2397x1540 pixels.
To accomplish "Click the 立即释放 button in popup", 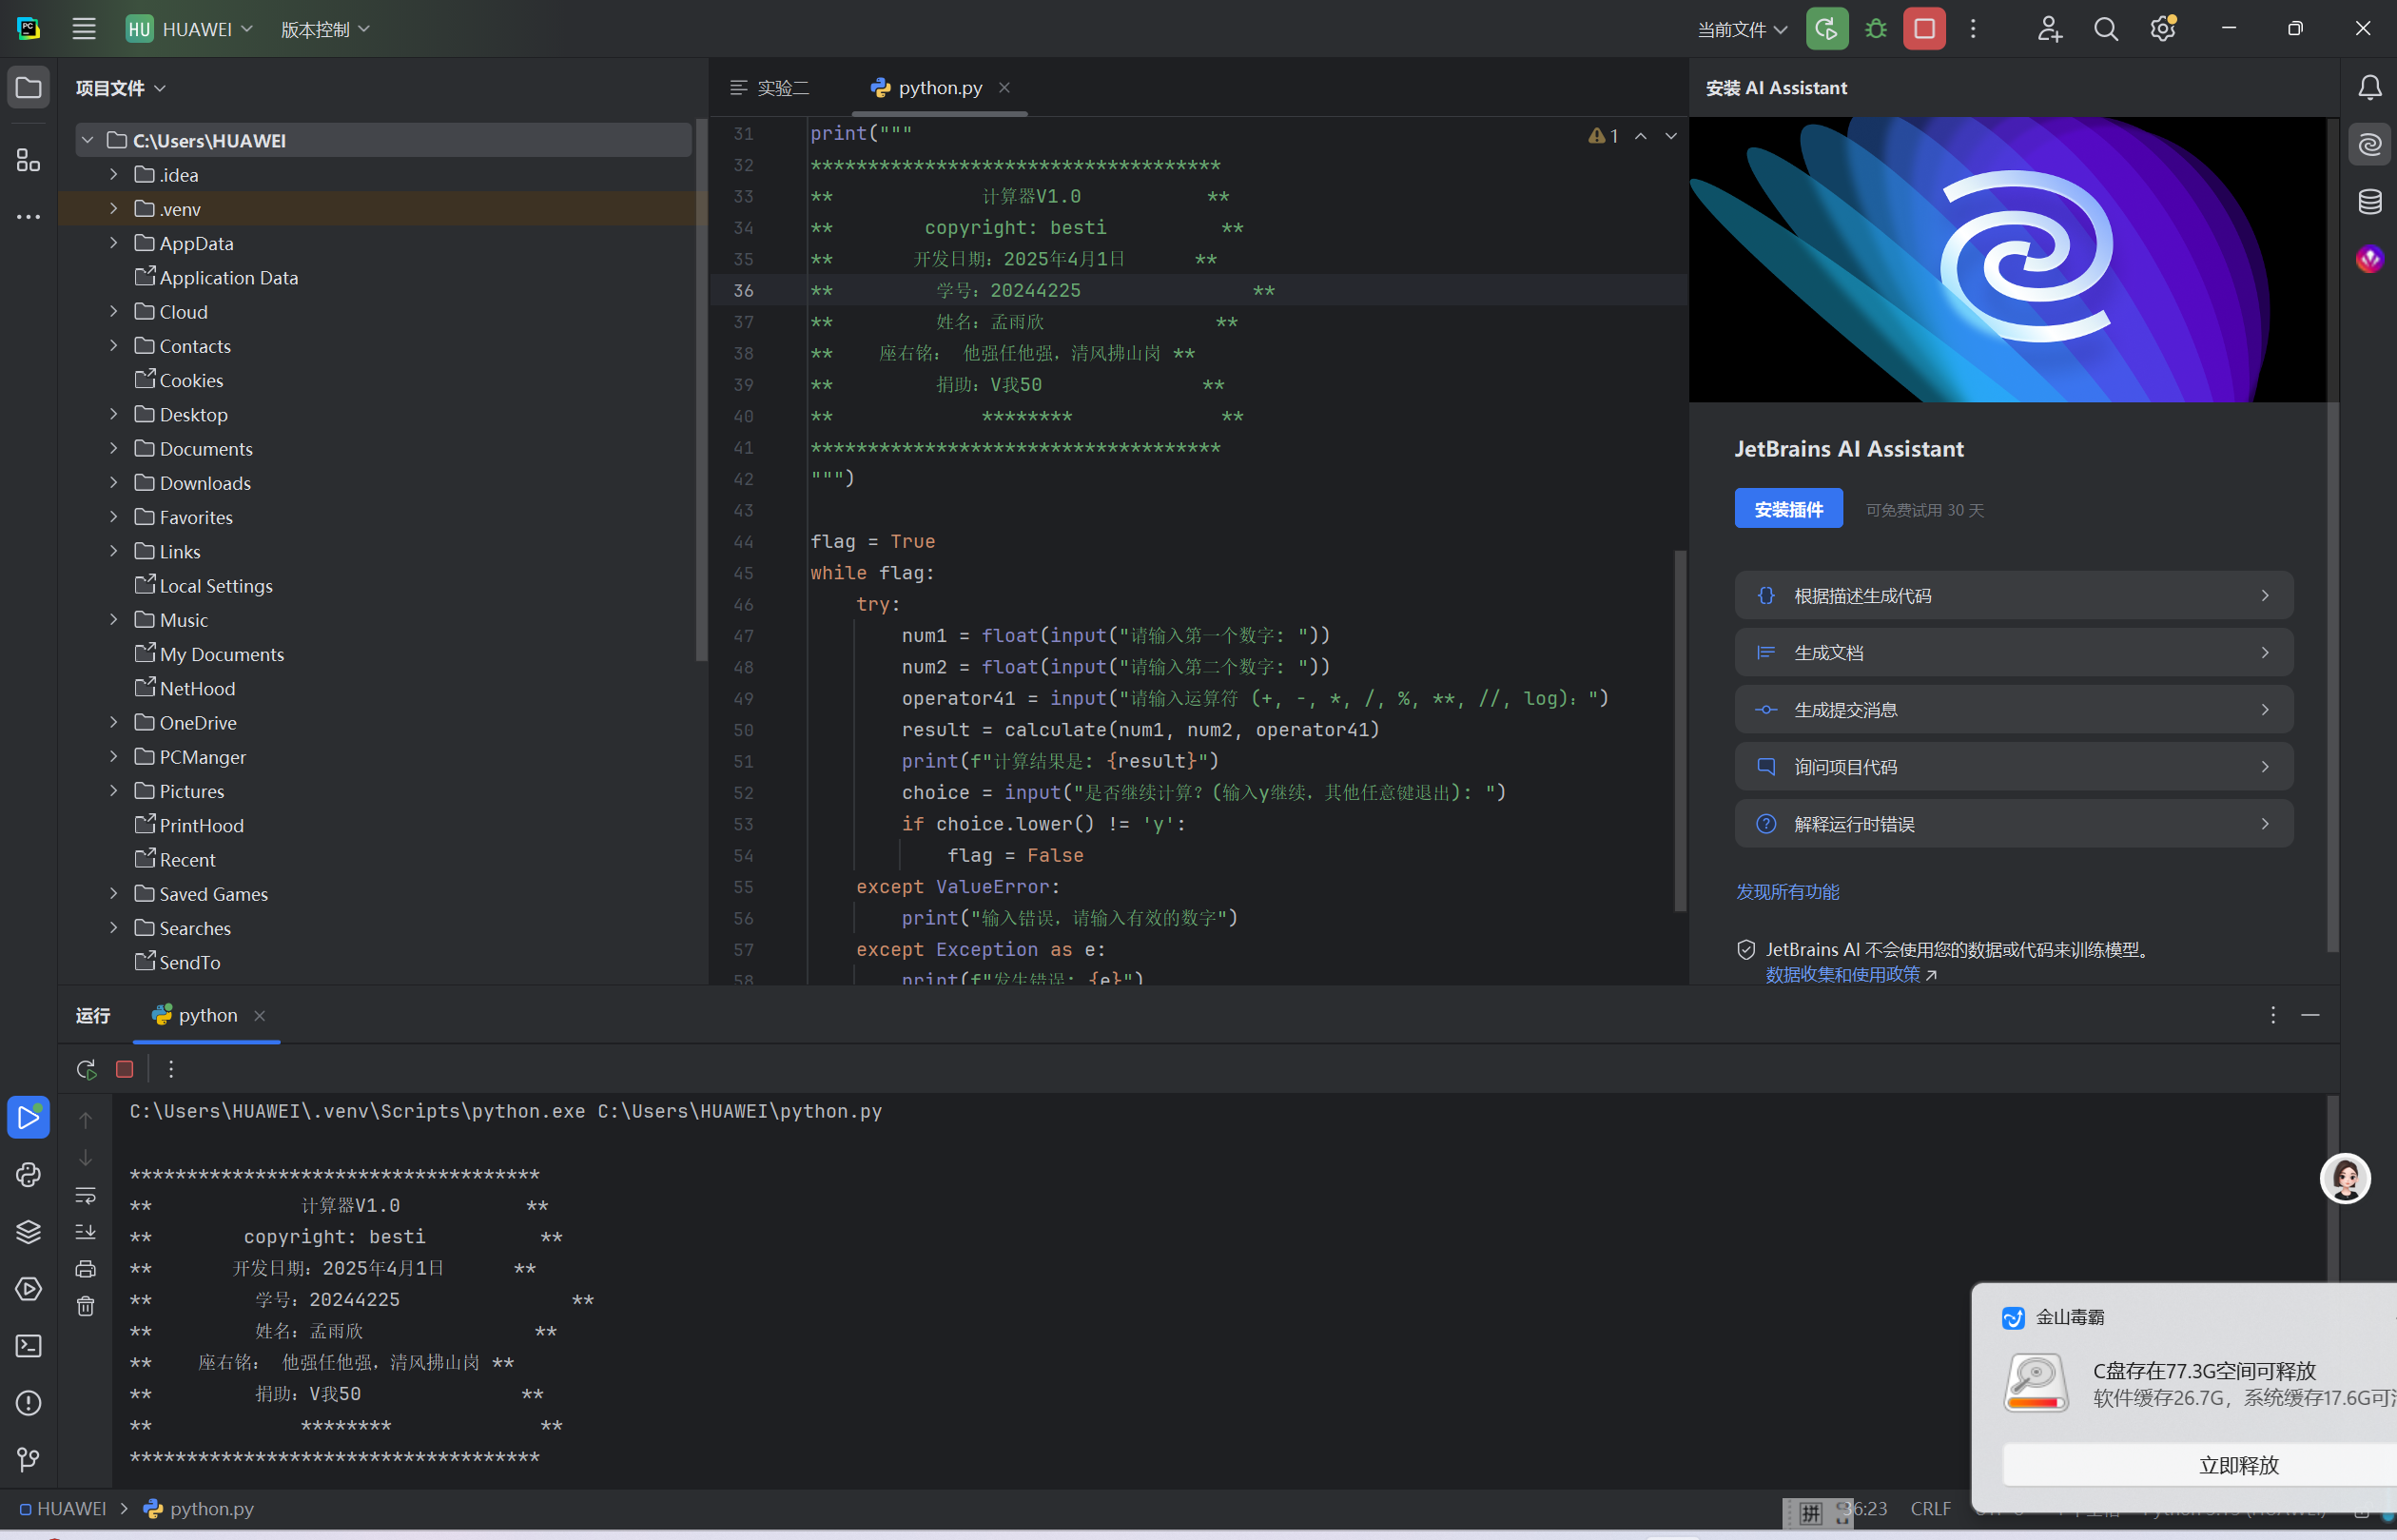I will click(2238, 1465).
